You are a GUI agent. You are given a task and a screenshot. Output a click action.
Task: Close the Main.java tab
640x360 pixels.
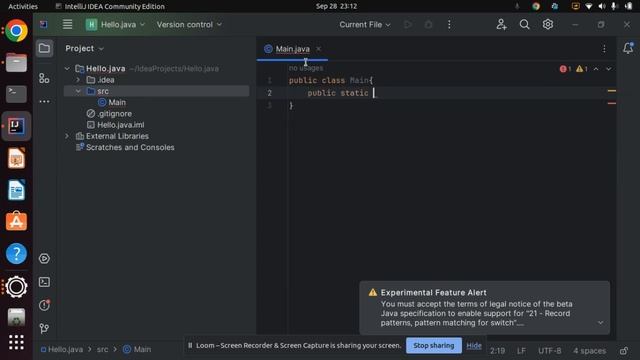(x=318, y=49)
